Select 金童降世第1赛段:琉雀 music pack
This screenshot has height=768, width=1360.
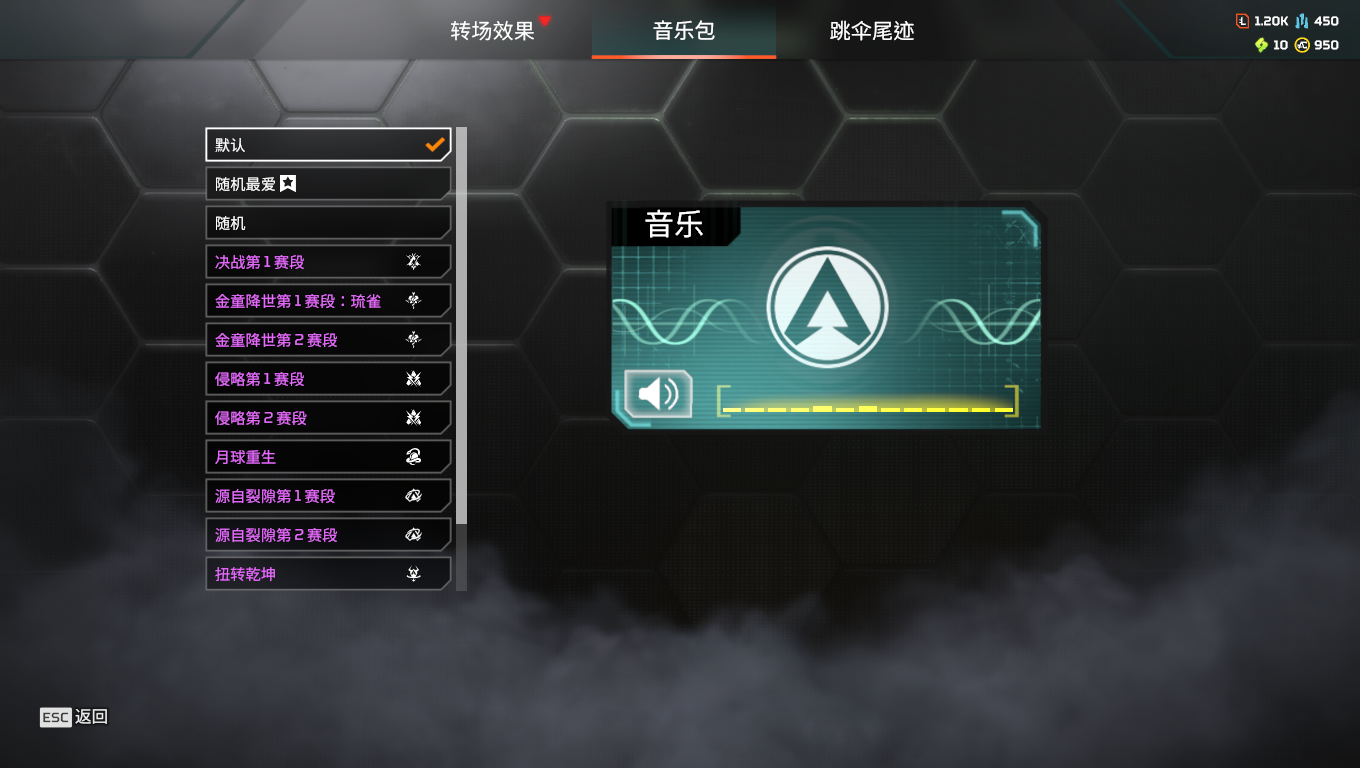[328, 301]
